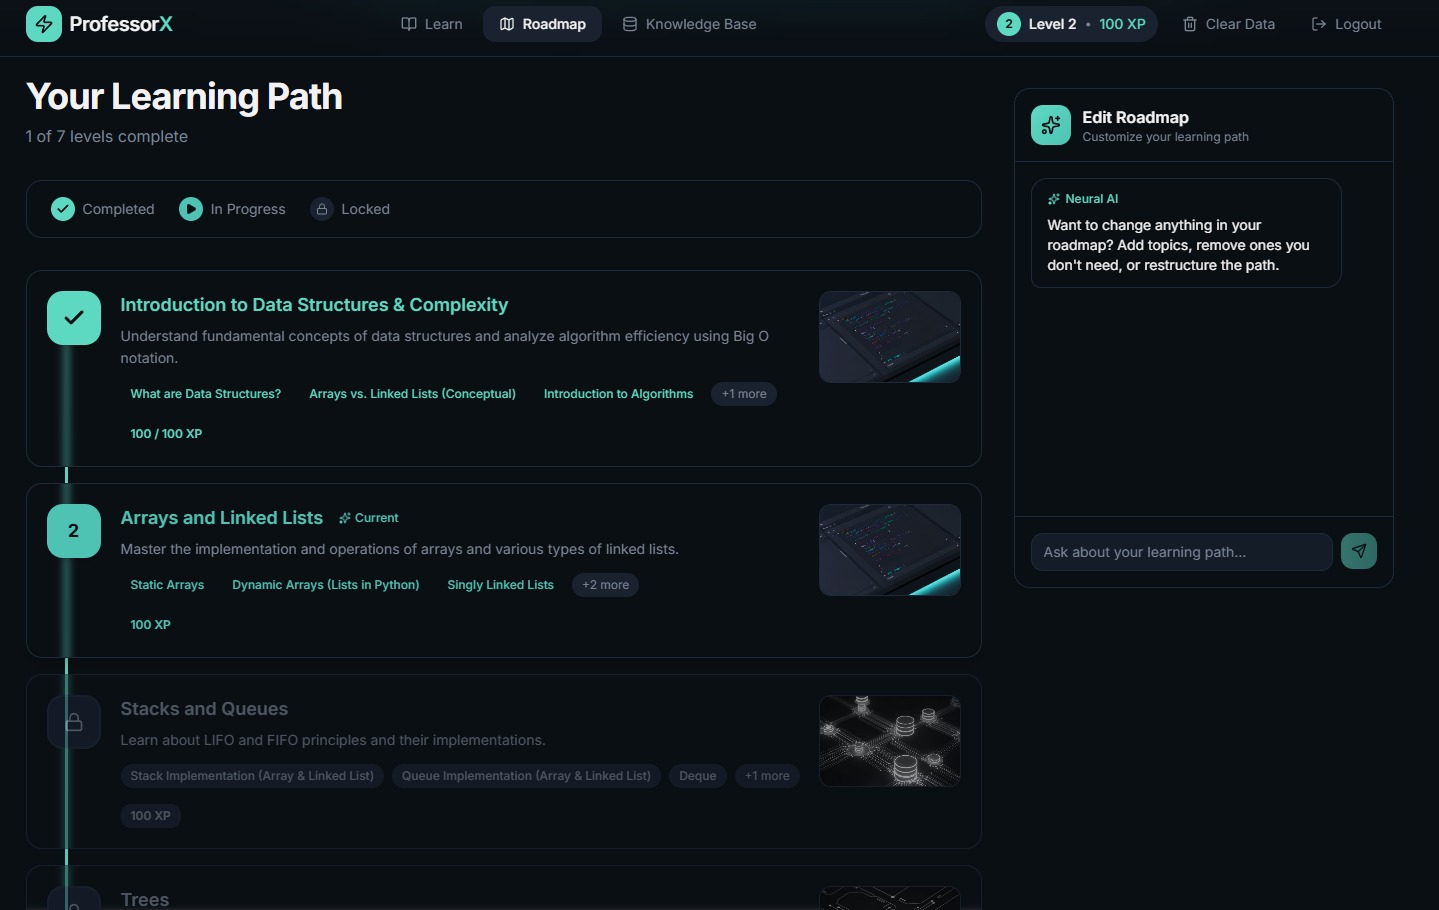The image size is (1439, 910).
Task: Click the Neural AI sparkle icon in chat message
Action: coord(1054,199)
